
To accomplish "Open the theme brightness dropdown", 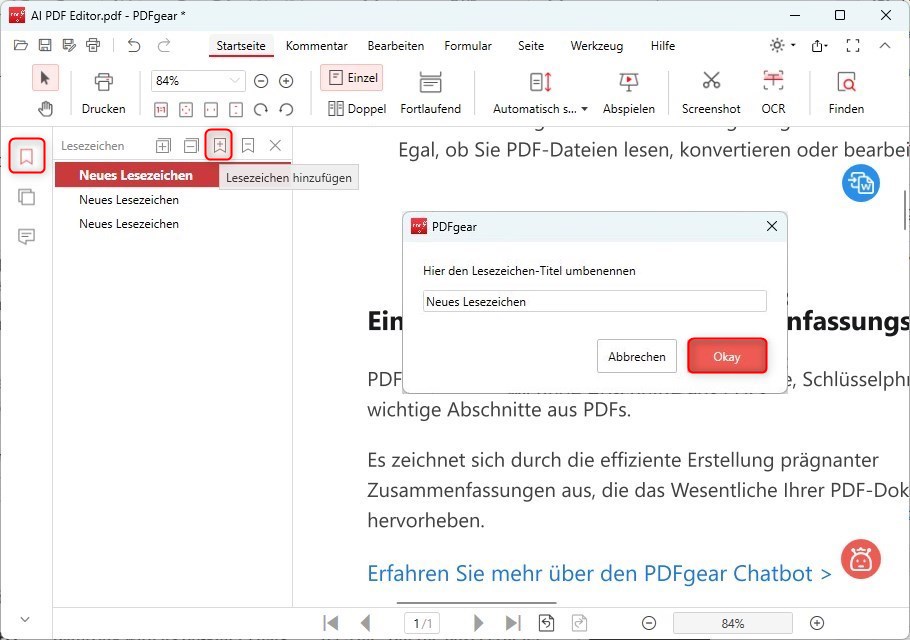I will click(x=782, y=45).
